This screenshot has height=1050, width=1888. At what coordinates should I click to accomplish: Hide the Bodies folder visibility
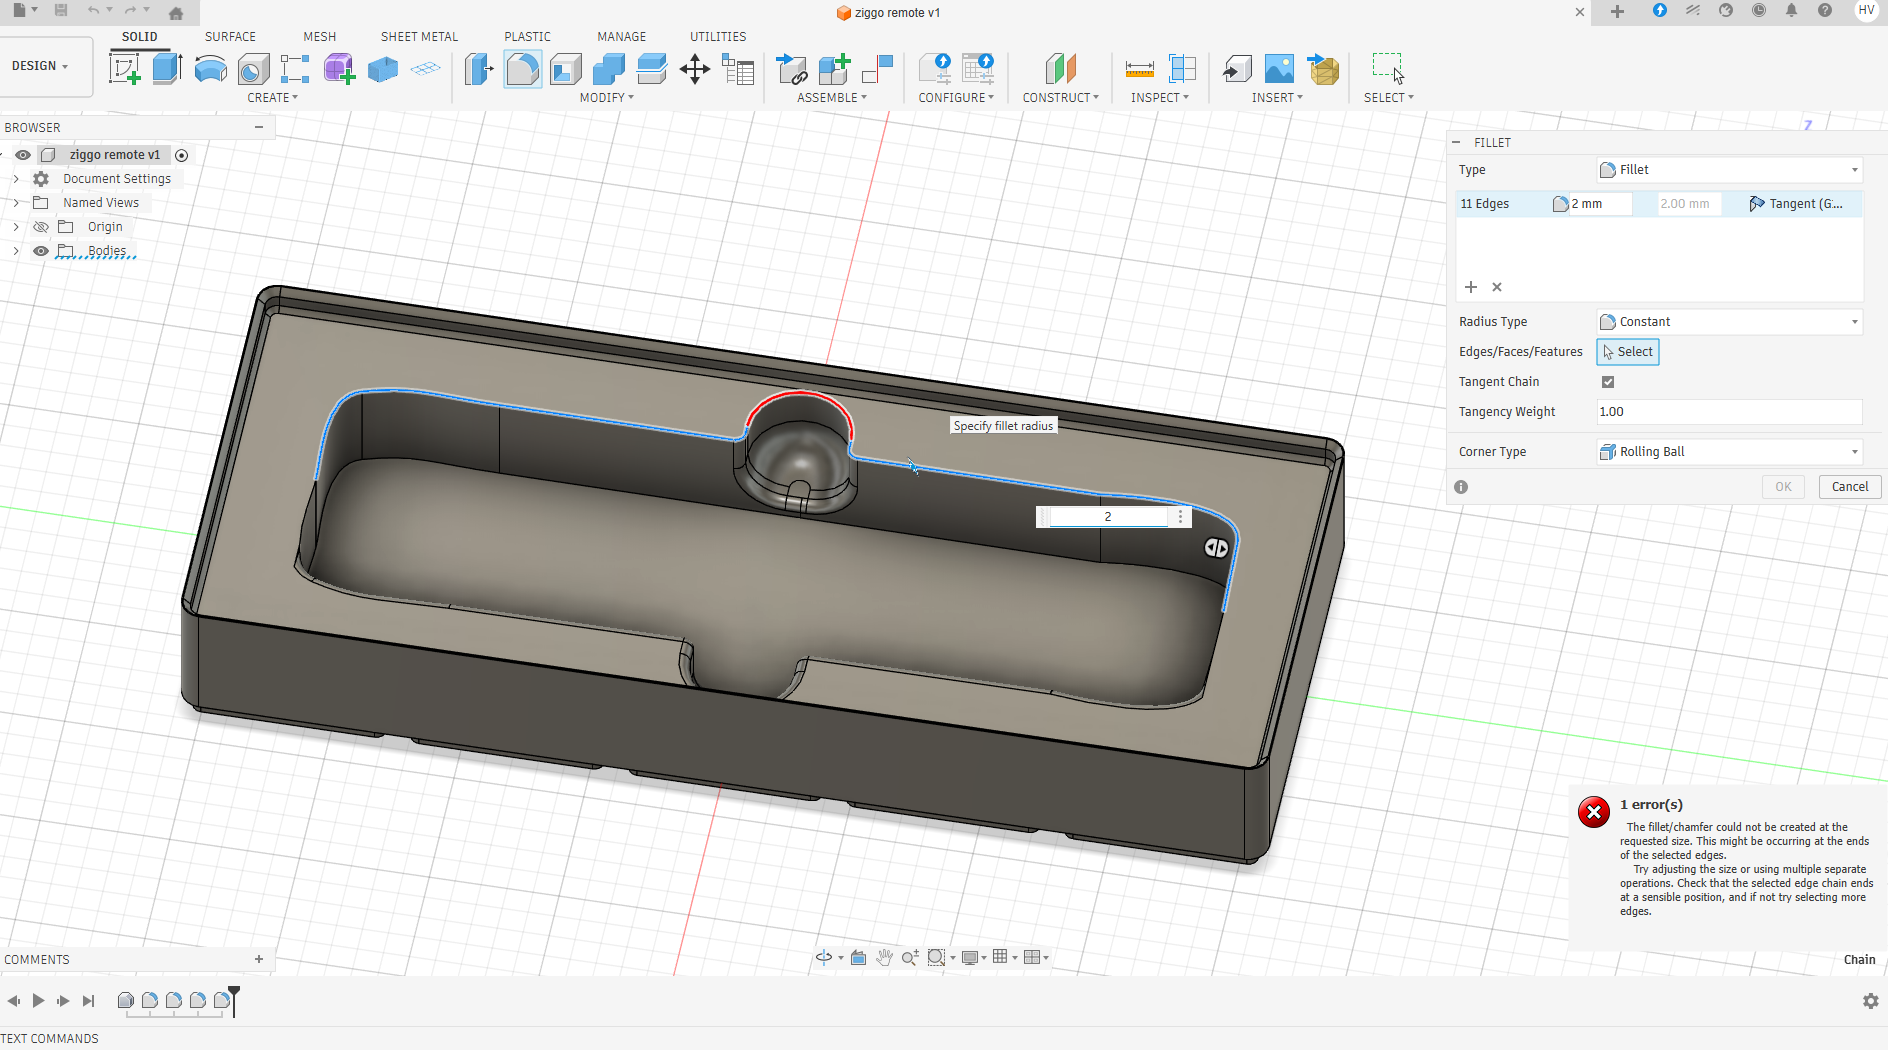coord(41,251)
